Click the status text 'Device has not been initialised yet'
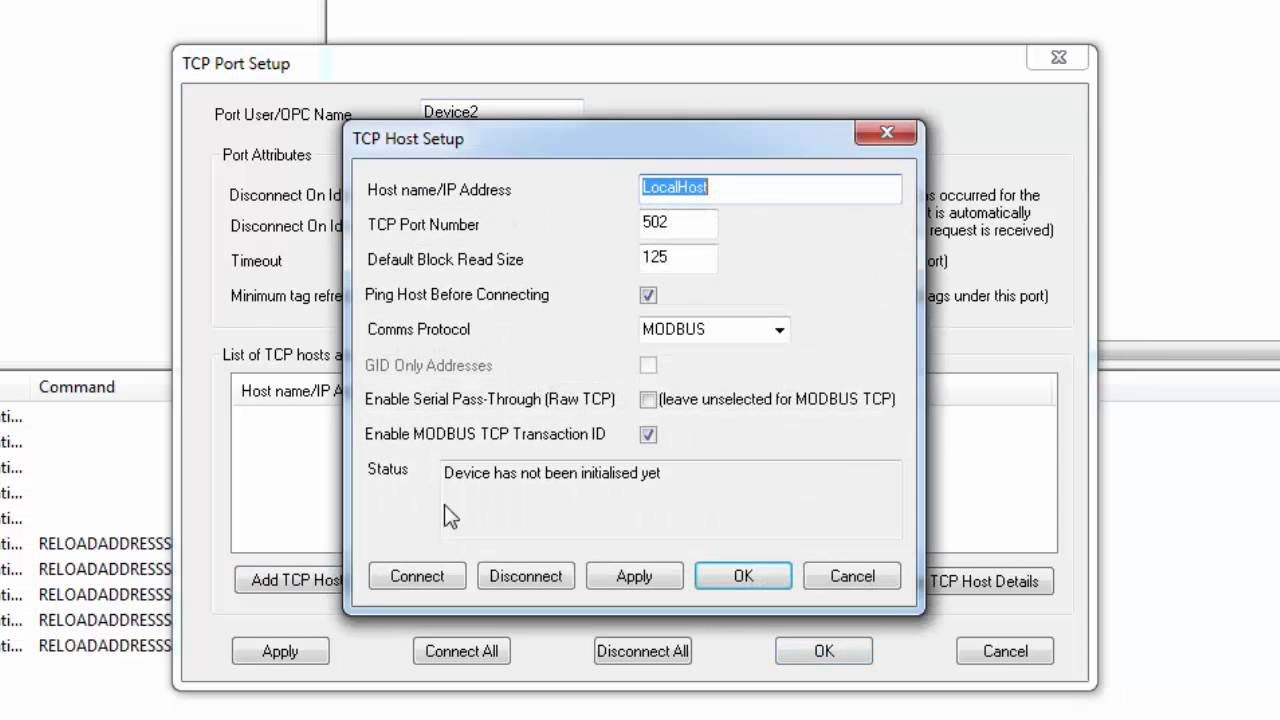Image resolution: width=1280 pixels, height=720 pixels. tap(552, 473)
